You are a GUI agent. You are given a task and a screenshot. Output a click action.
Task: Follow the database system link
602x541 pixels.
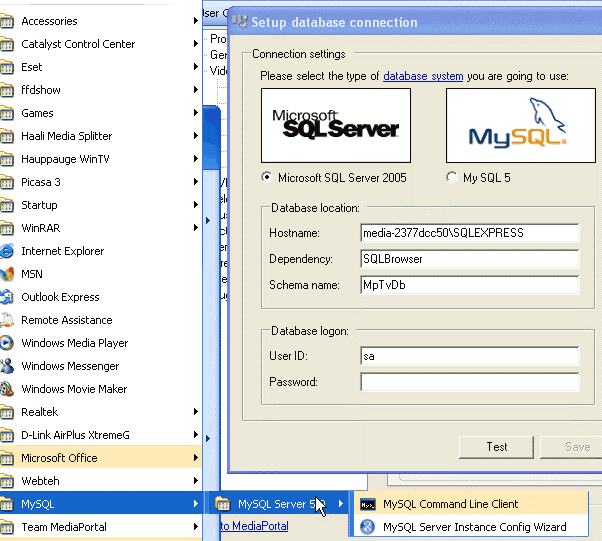tap(423, 76)
